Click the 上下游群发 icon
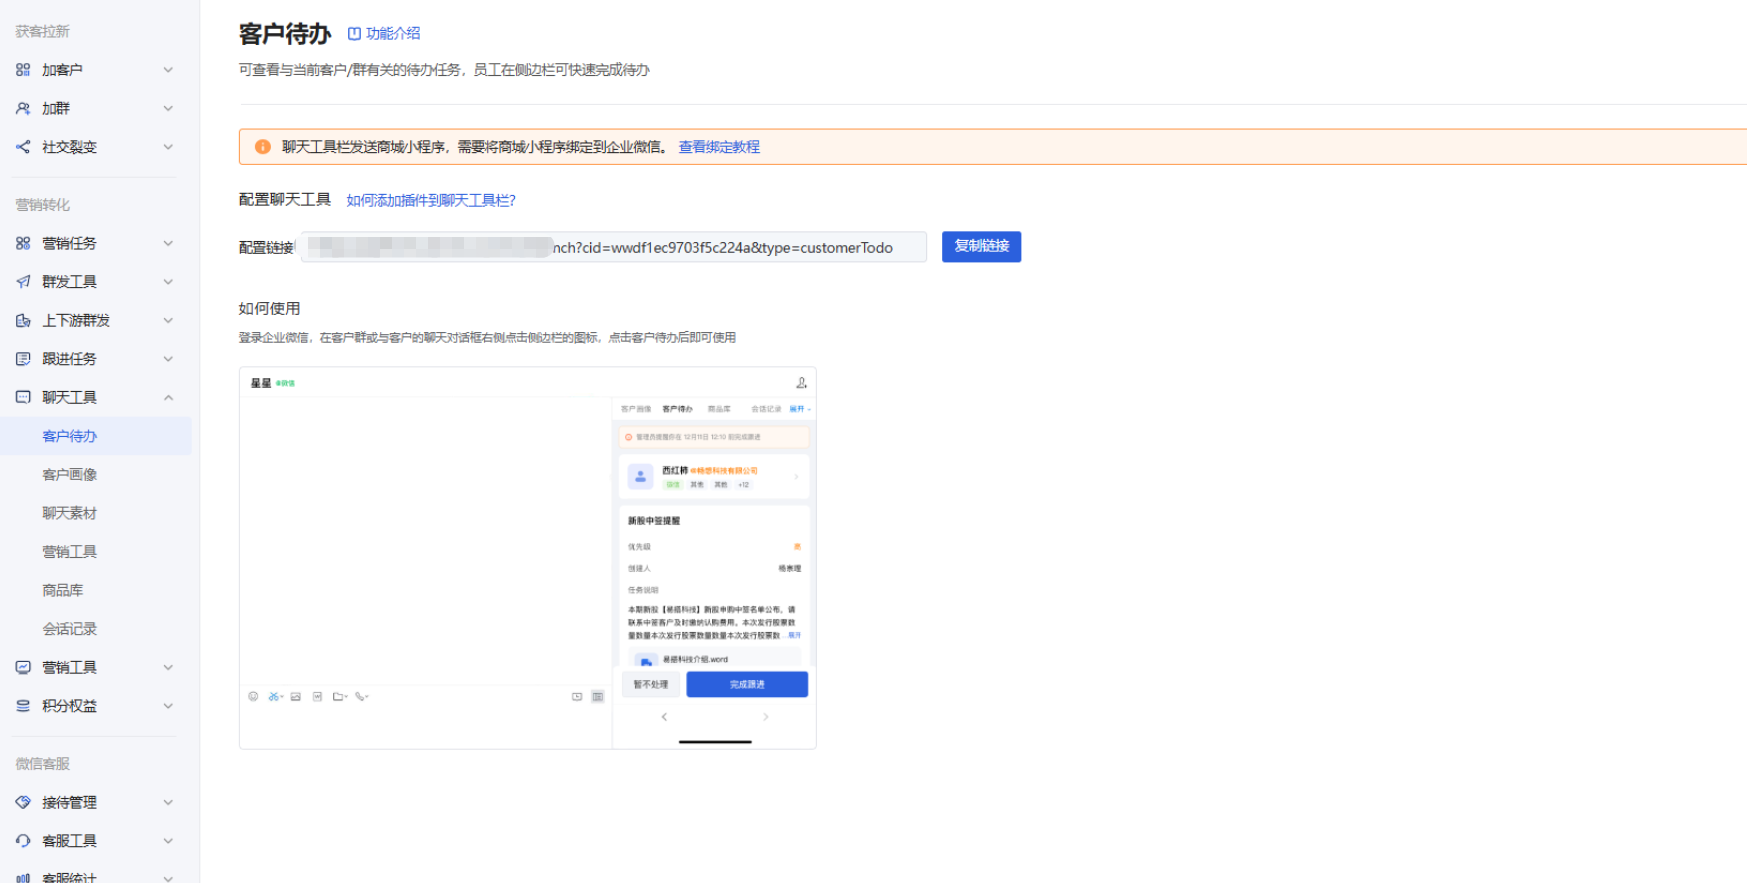 [23, 320]
